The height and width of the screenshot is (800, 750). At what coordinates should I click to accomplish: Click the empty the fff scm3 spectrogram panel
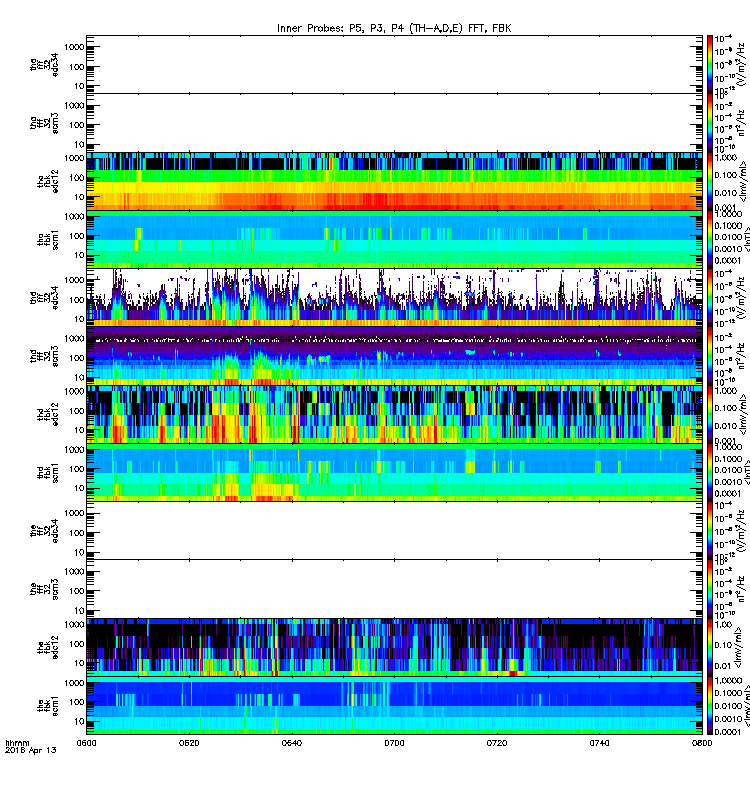pos(394,589)
